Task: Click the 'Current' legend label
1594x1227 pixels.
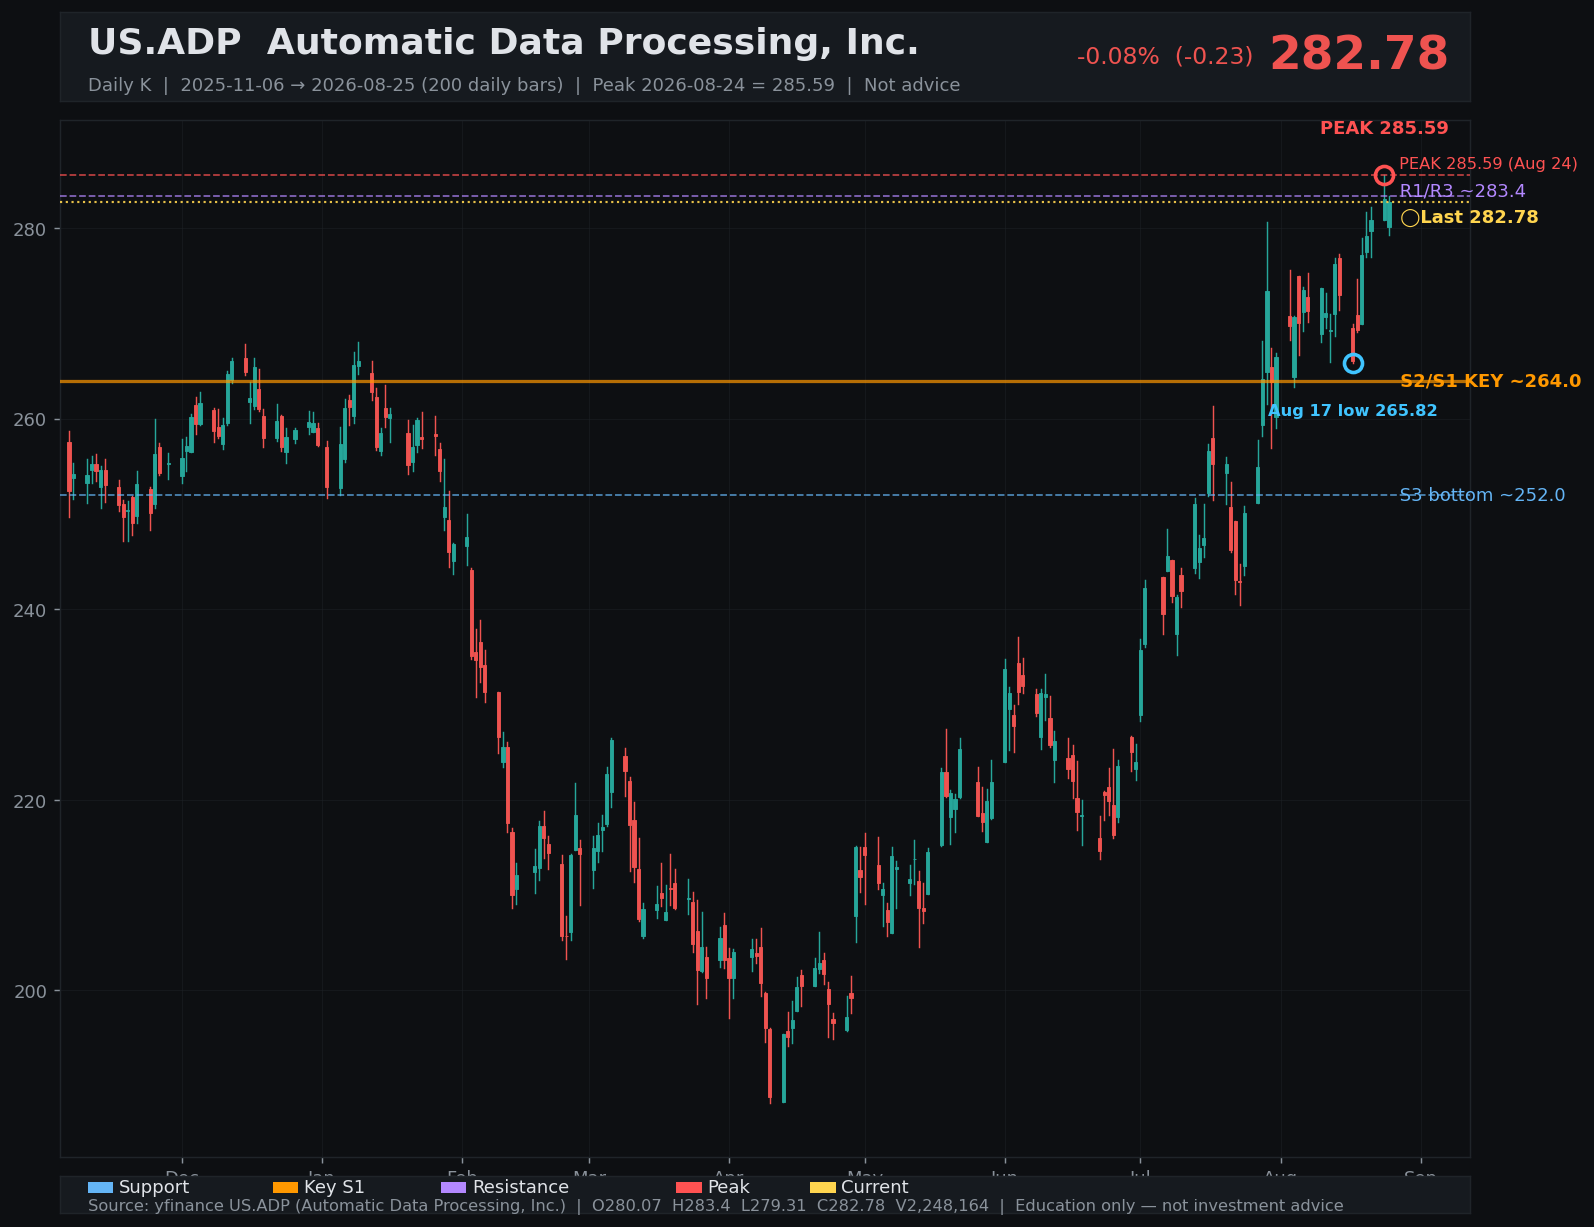Action: (x=874, y=1187)
